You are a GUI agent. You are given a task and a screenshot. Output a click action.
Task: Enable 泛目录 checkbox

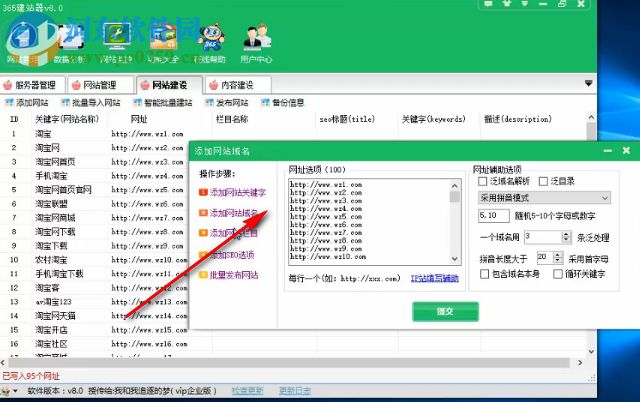pyautogui.click(x=543, y=181)
